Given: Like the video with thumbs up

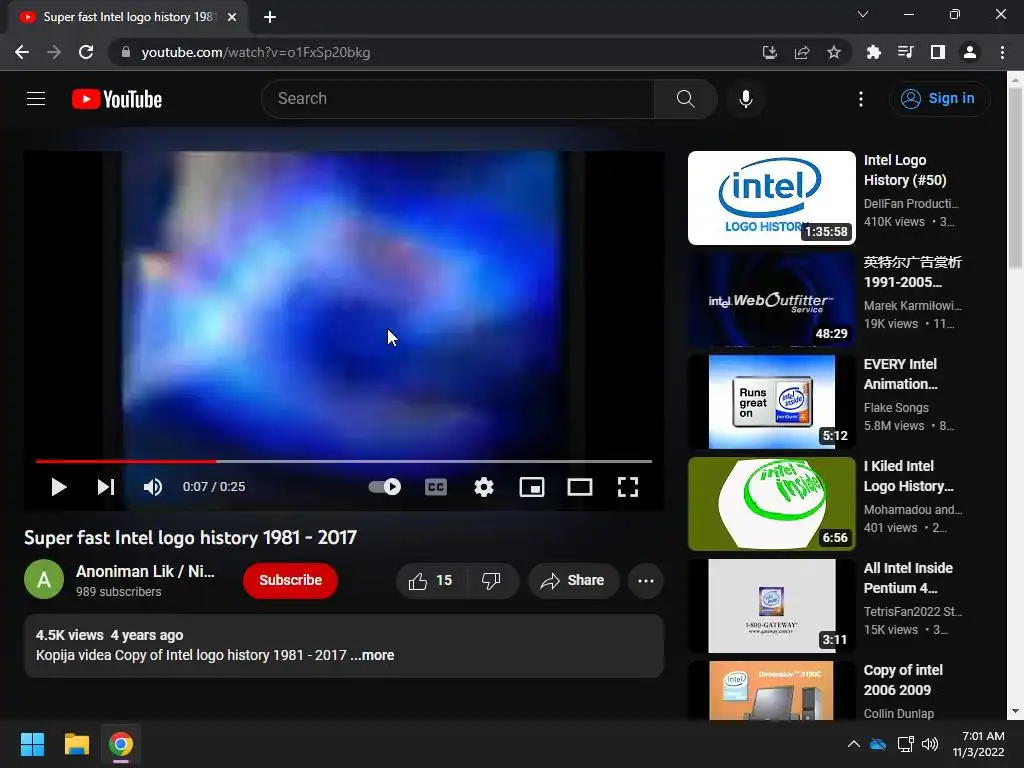Looking at the screenshot, I should click(431, 581).
